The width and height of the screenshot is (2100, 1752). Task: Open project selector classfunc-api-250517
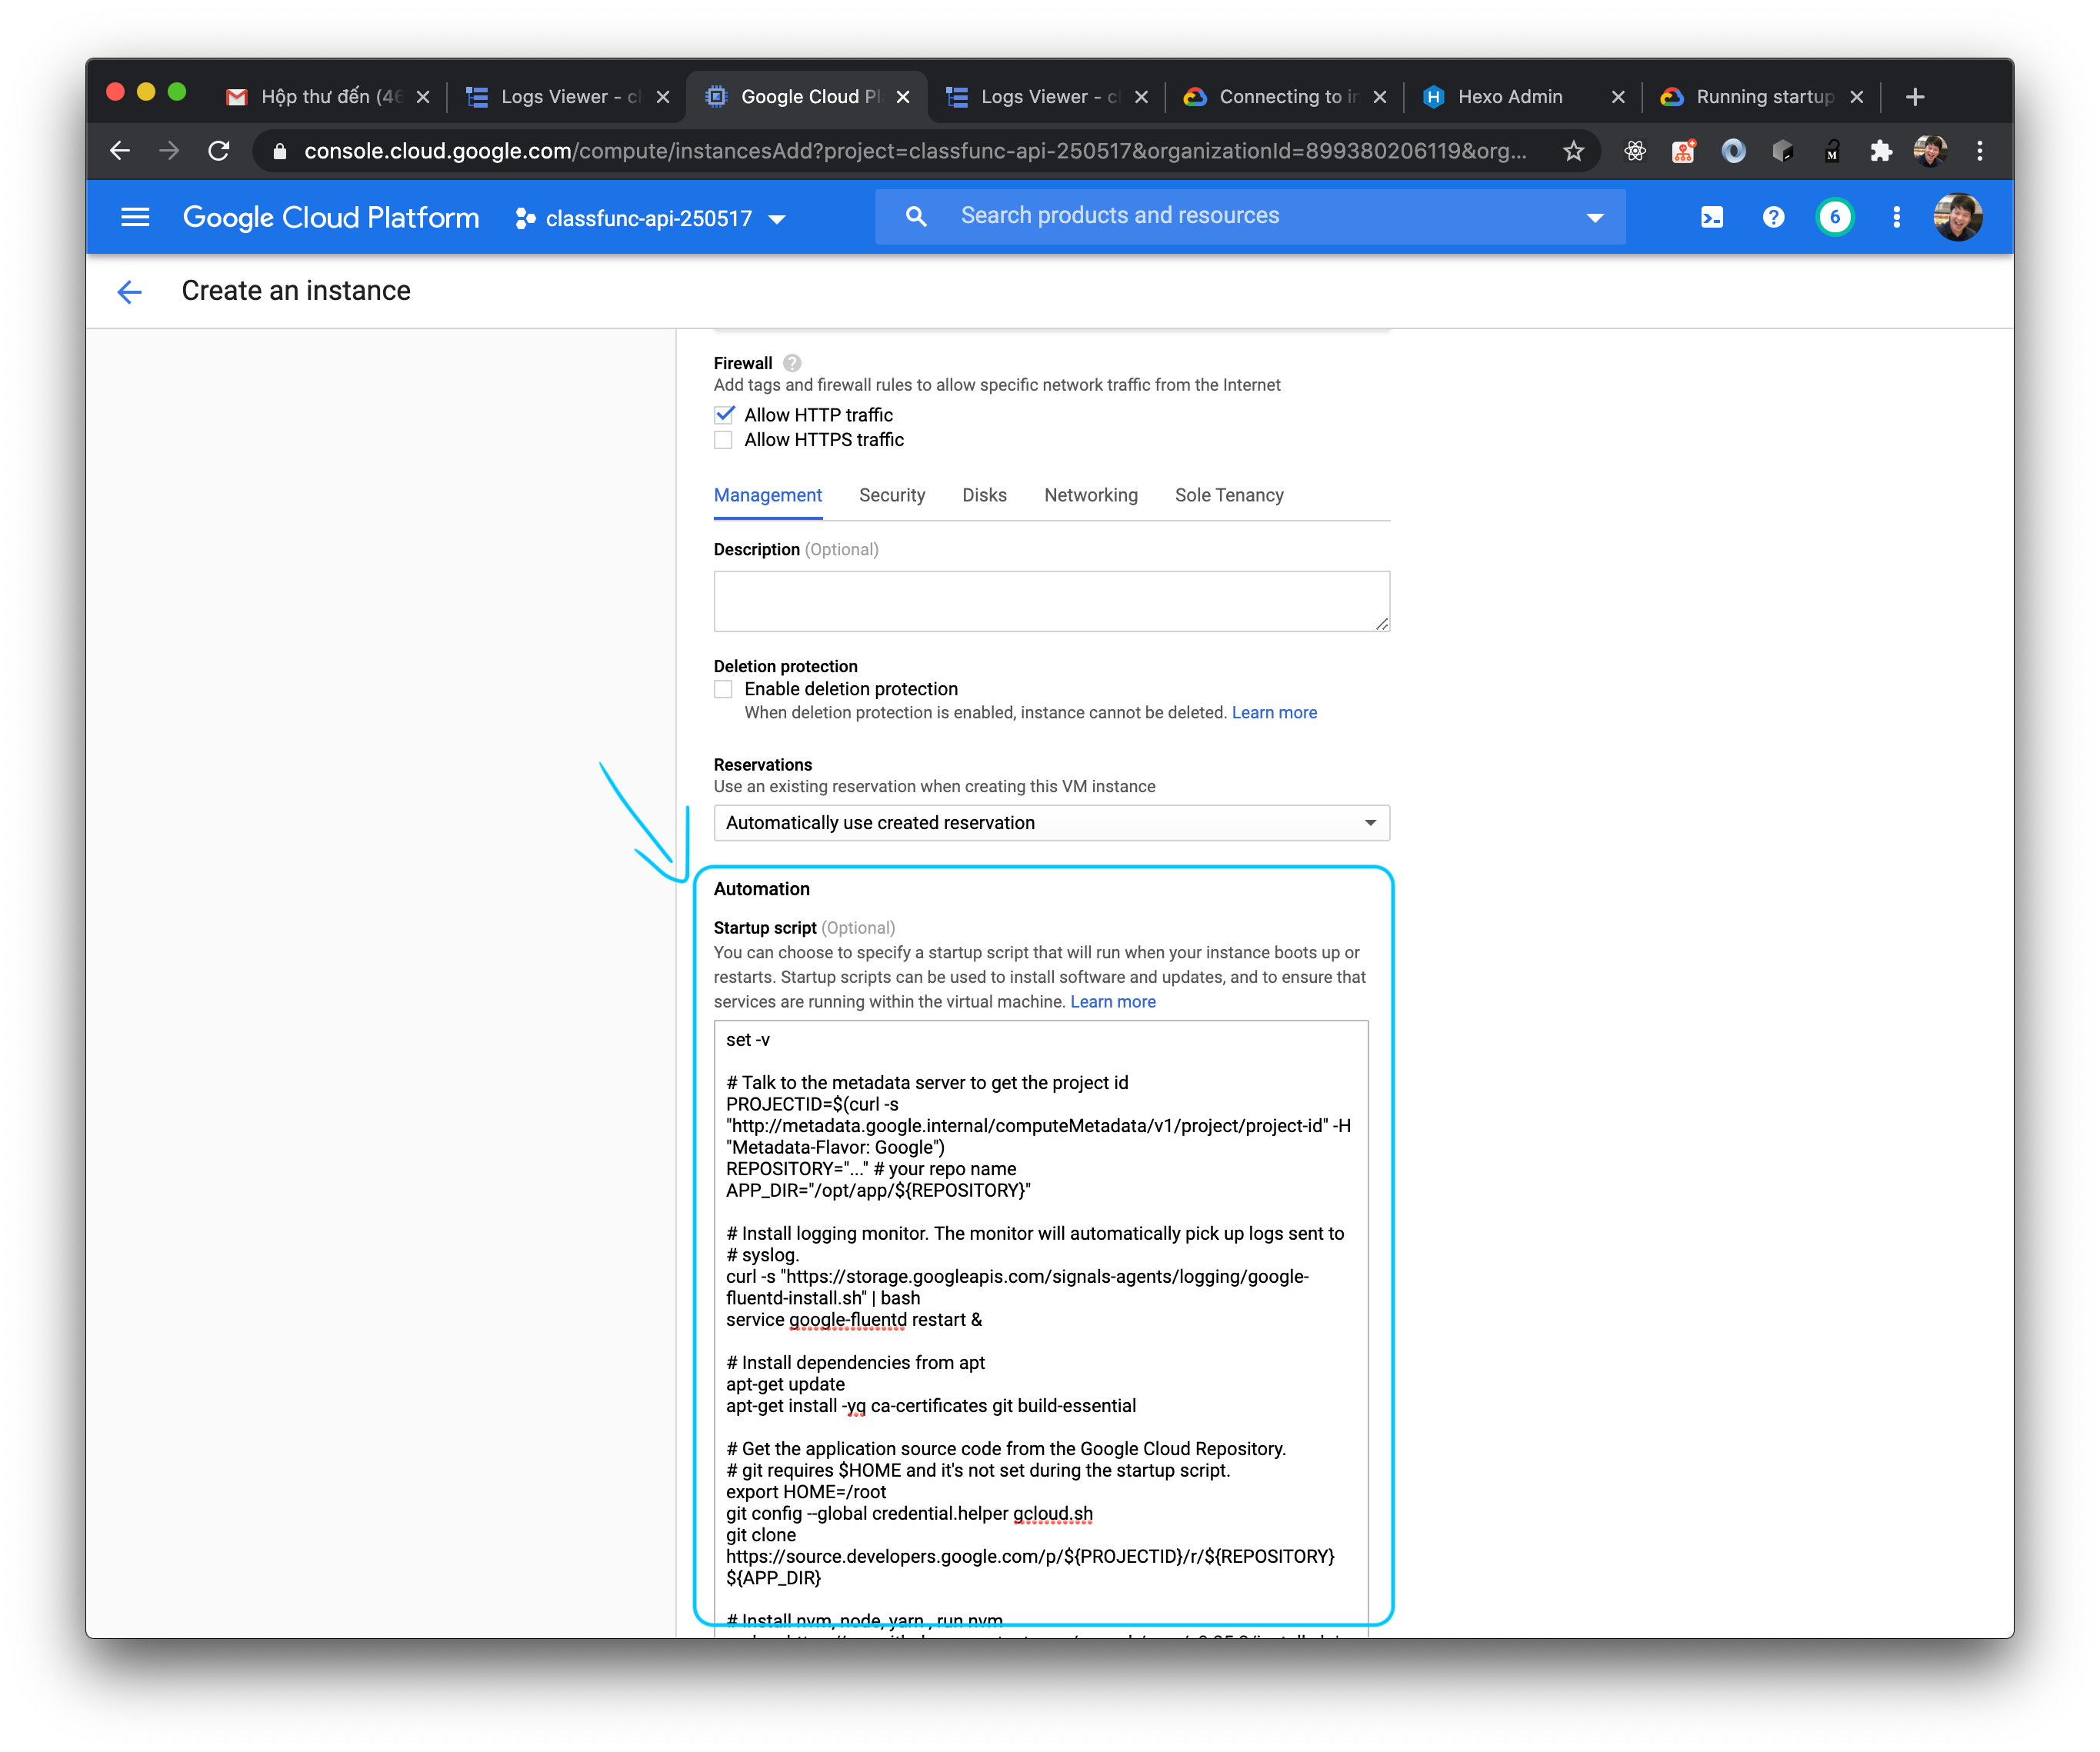click(x=651, y=218)
